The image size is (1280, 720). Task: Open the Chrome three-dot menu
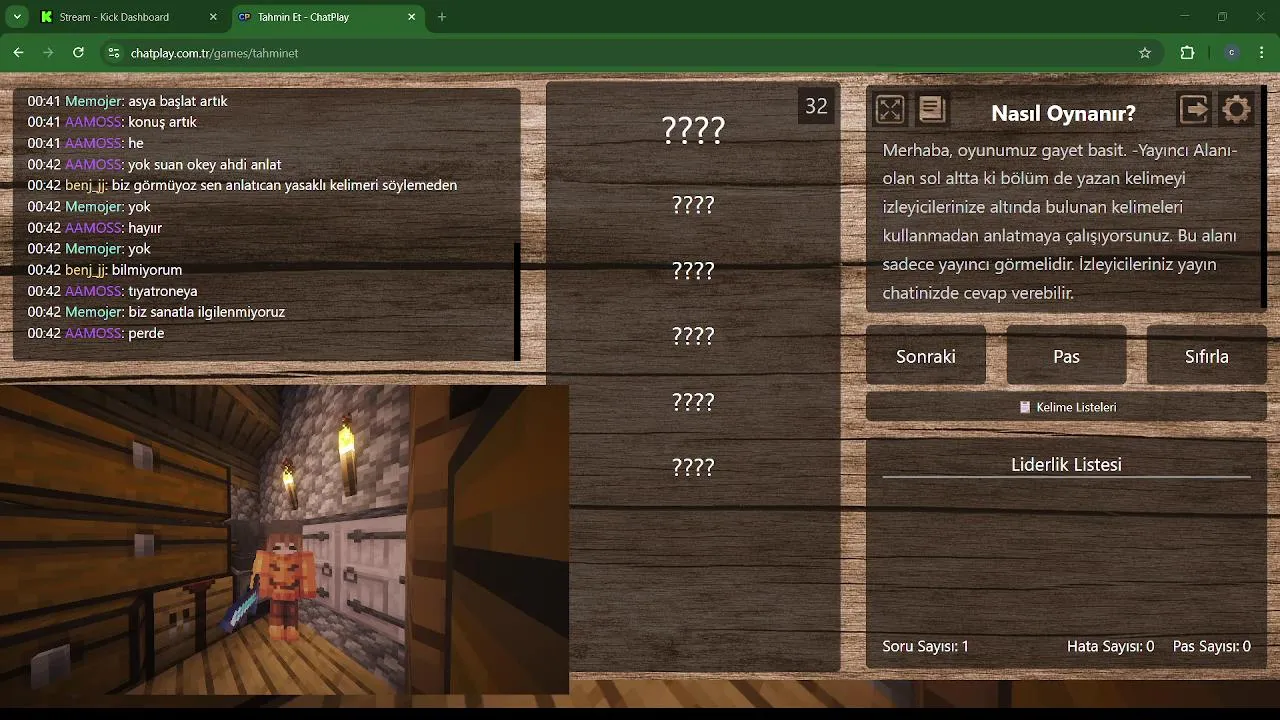coord(1262,53)
